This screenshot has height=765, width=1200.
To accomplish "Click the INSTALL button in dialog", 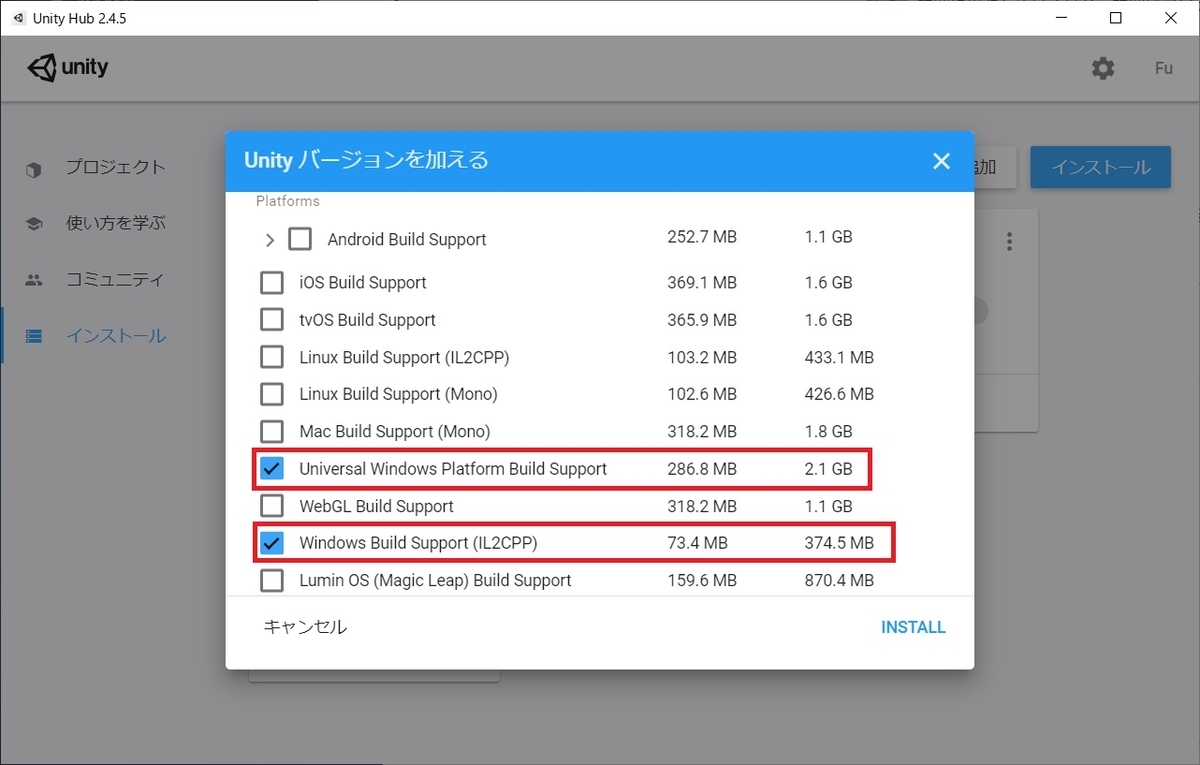I will click(913, 627).
